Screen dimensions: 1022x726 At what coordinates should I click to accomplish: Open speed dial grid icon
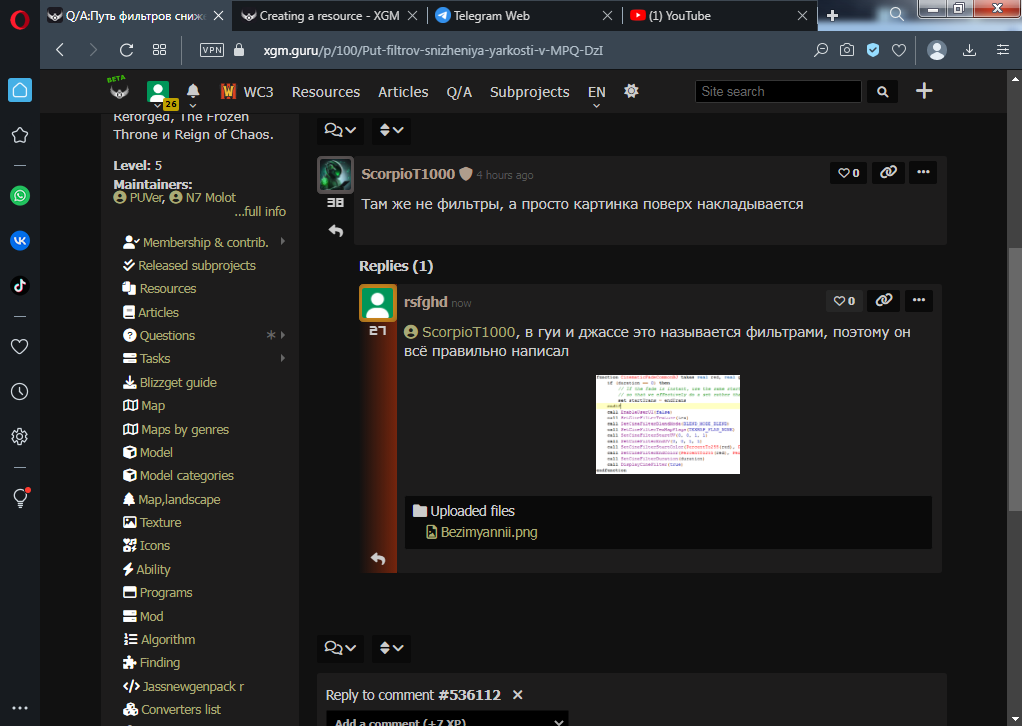[160, 50]
